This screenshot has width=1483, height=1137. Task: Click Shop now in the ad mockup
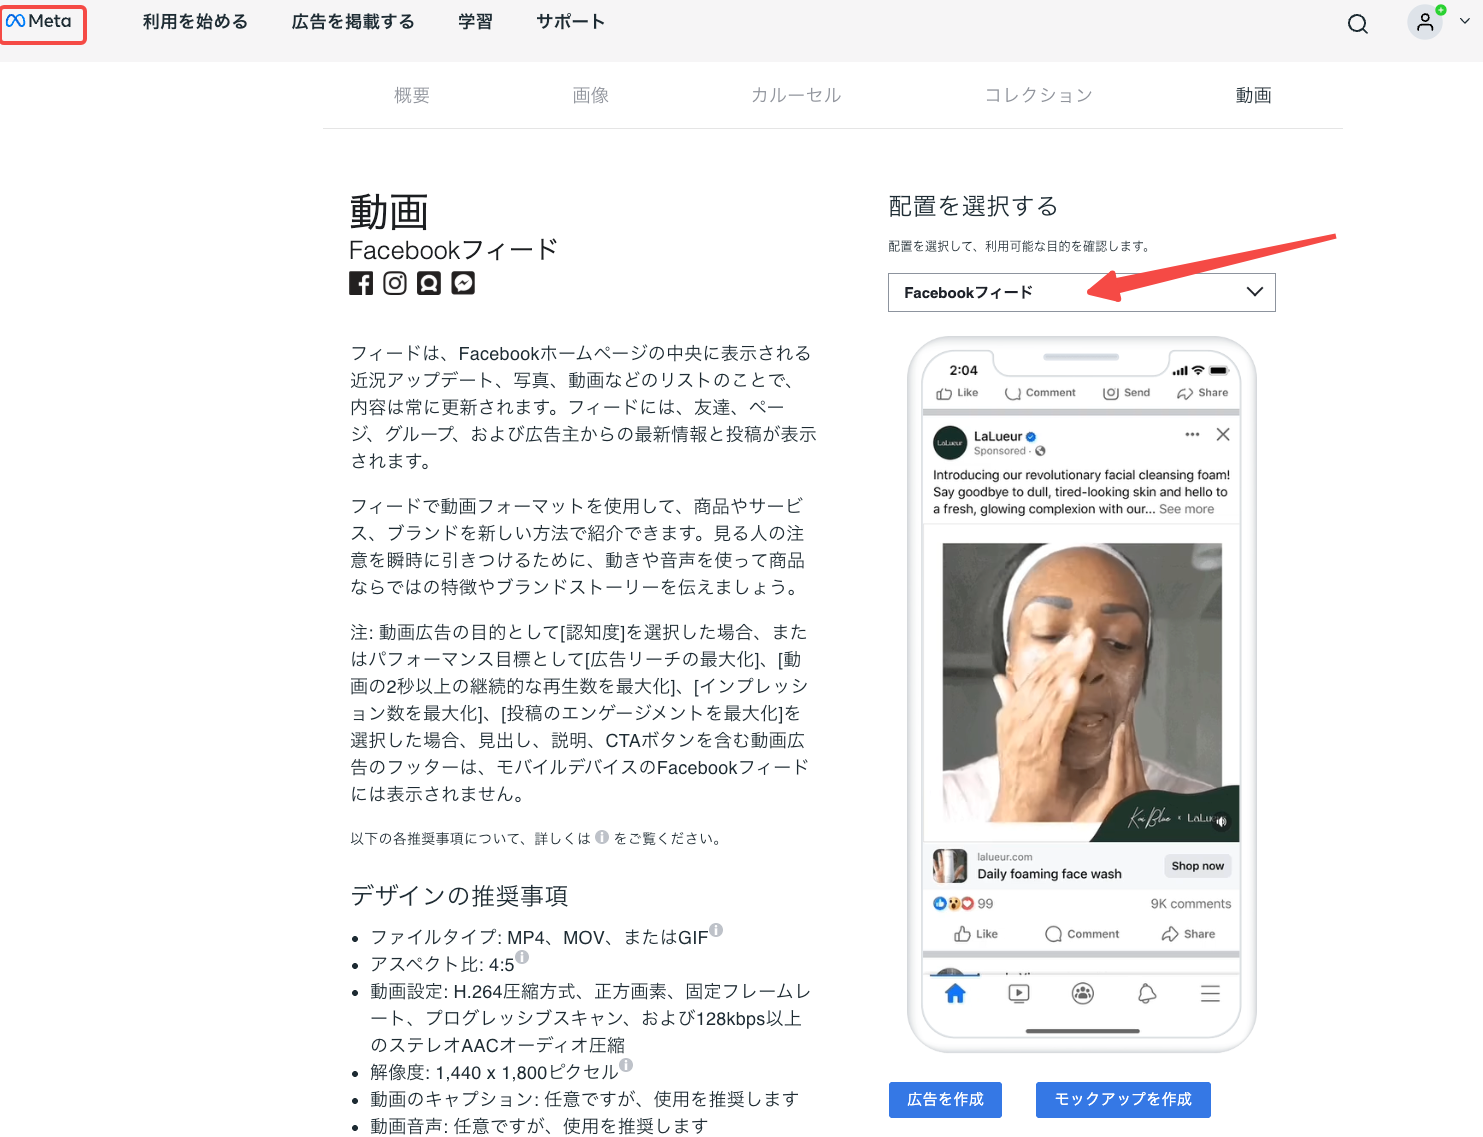coord(1197,866)
